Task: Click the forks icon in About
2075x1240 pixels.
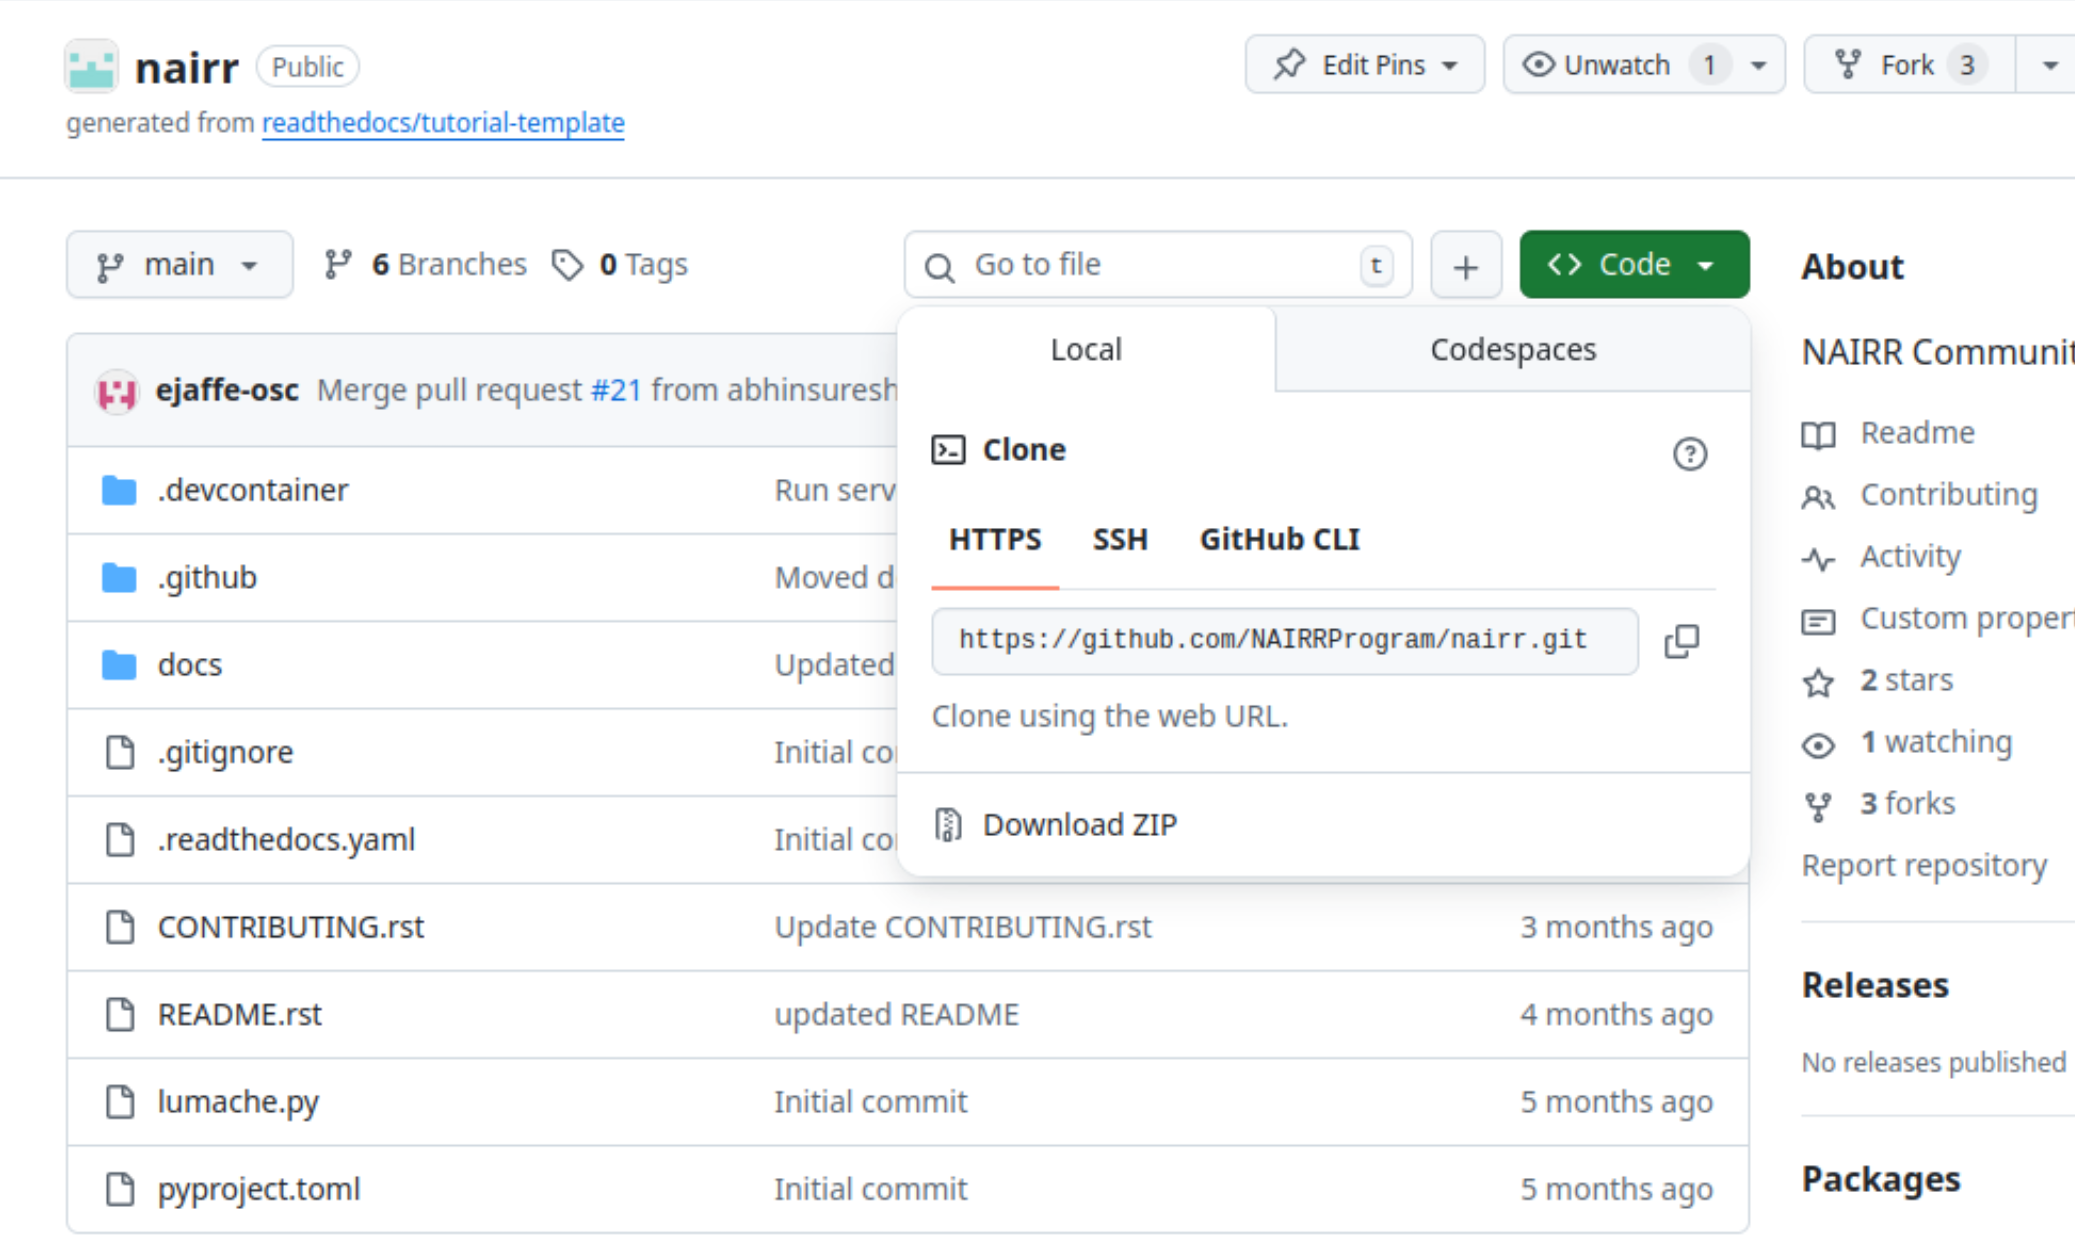Action: [1818, 806]
